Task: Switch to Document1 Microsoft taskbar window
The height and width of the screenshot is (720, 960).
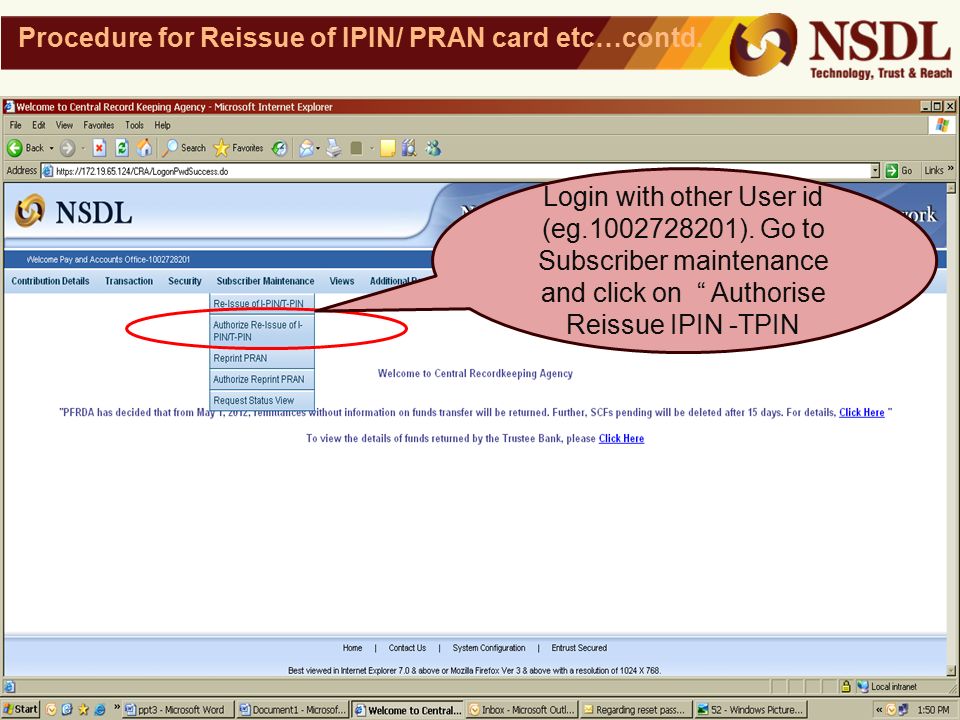Action: tap(293, 710)
